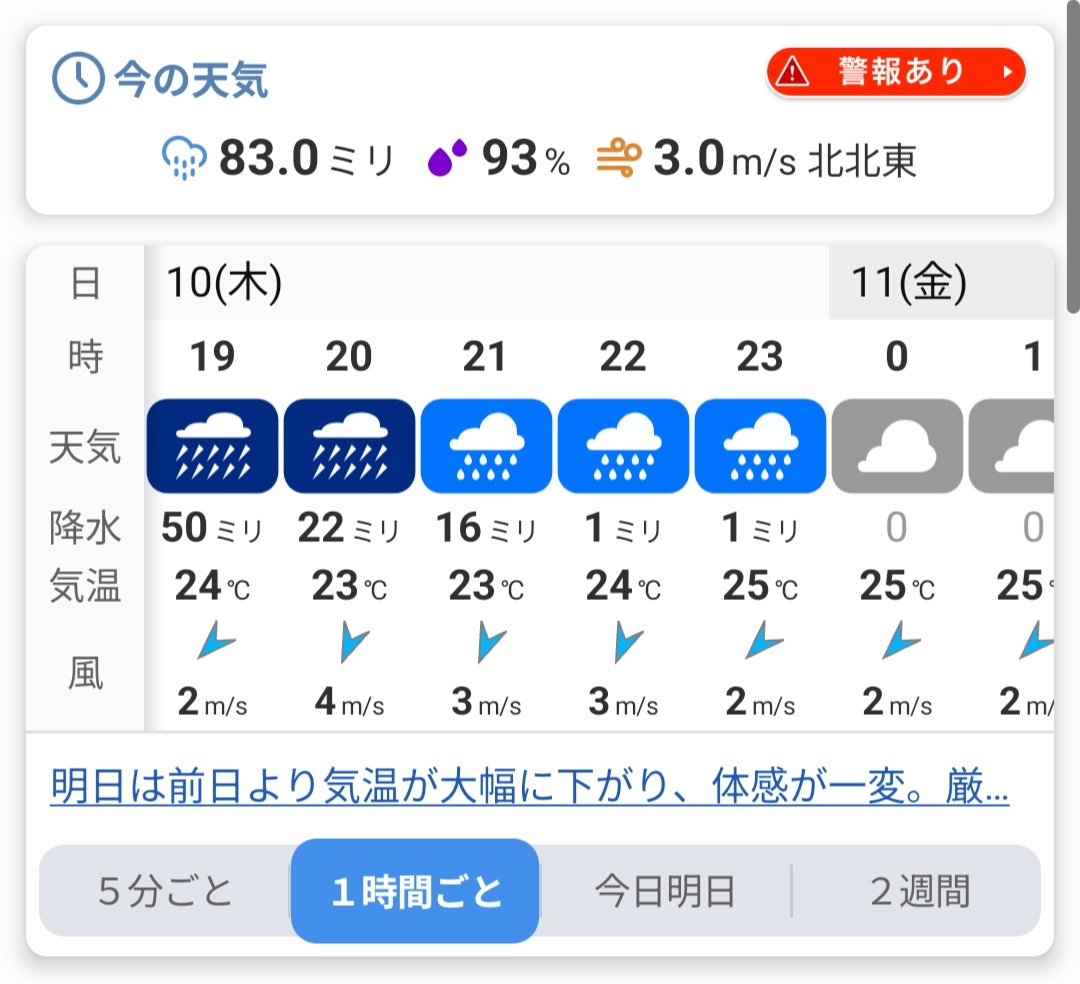Switch to the 2週間 tab
This screenshot has width=1080, height=984.
point(918,891)
